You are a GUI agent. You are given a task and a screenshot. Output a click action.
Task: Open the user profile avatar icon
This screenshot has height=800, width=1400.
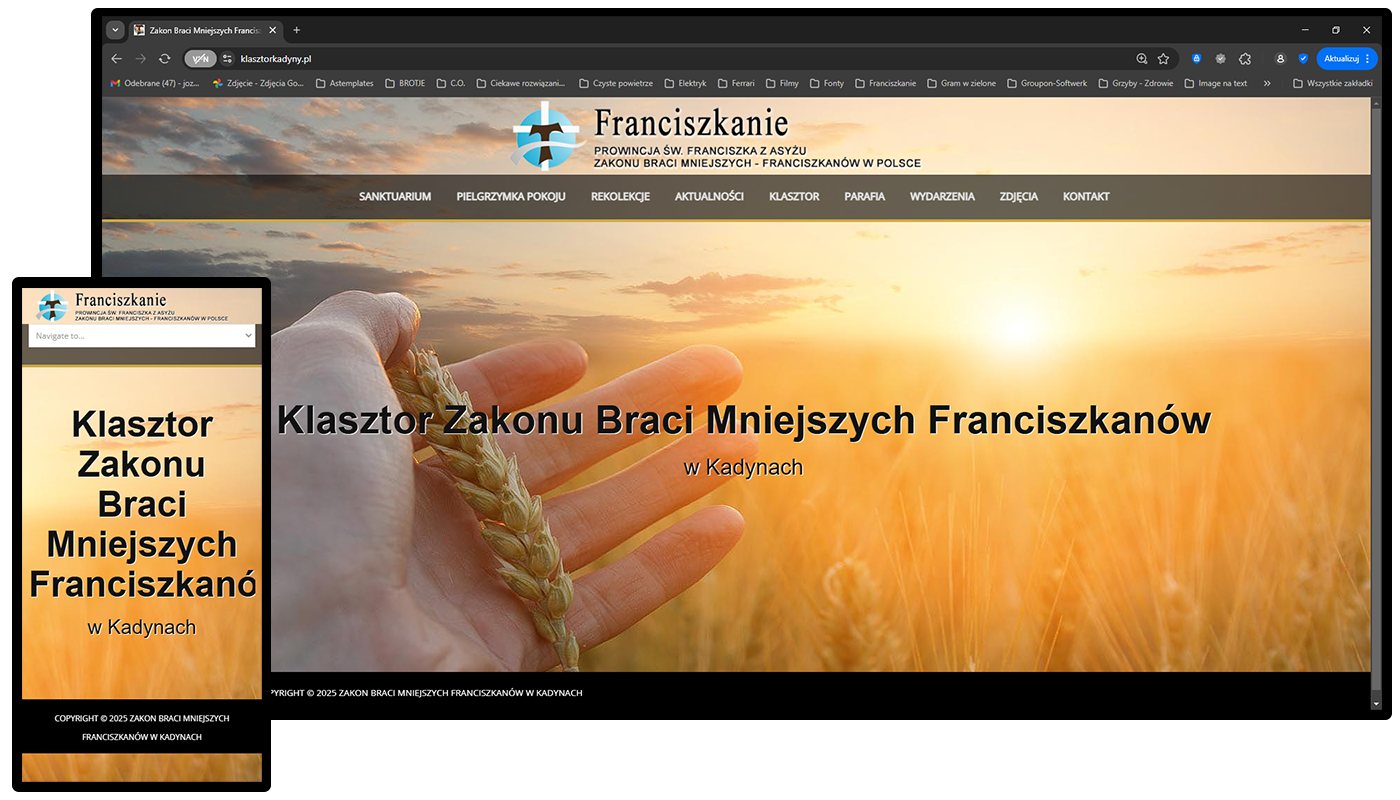1280,59
